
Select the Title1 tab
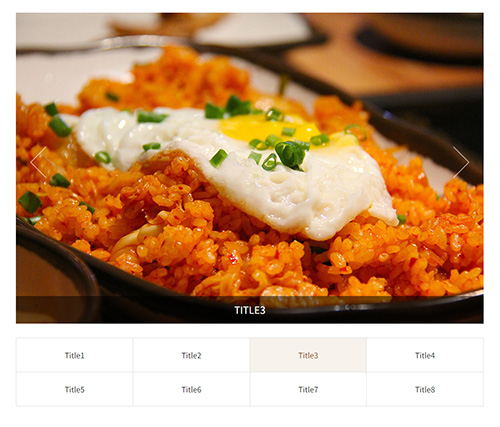(75, 355)
